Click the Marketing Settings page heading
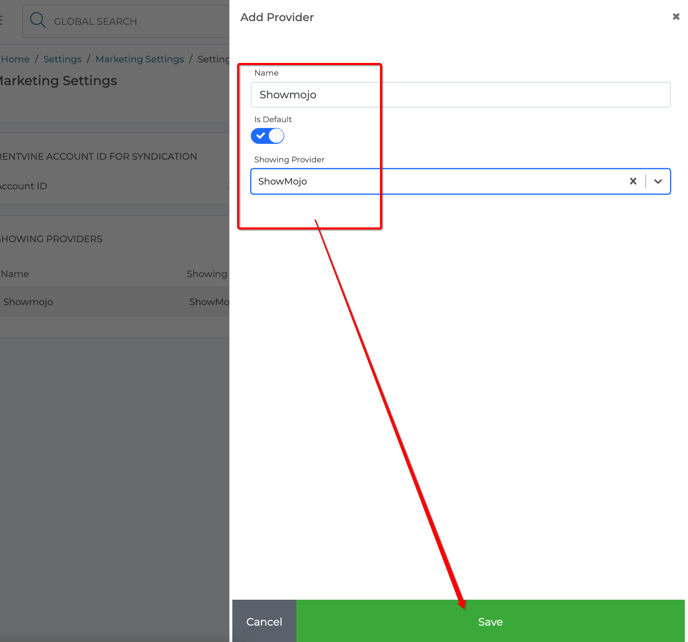 [x=57, y=81]
